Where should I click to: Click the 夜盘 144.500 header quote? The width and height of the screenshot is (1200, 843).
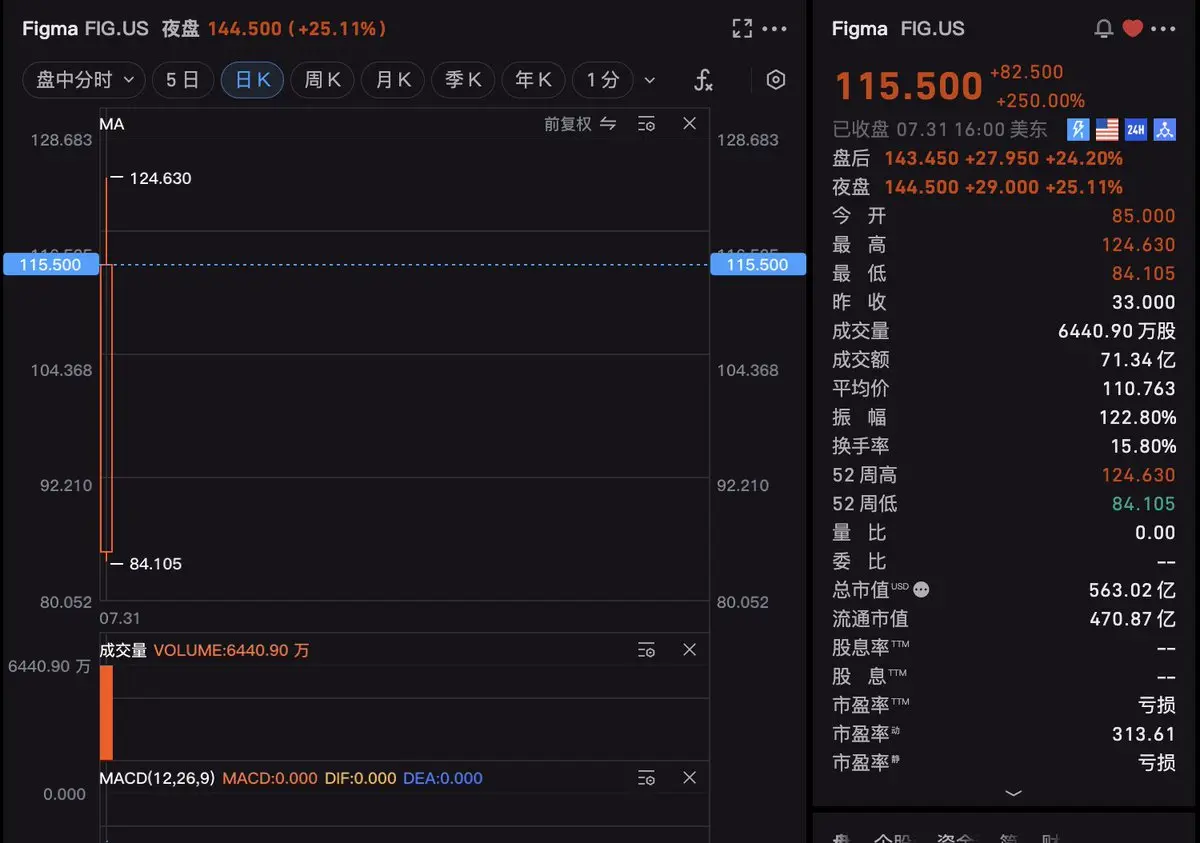(275, 29)
